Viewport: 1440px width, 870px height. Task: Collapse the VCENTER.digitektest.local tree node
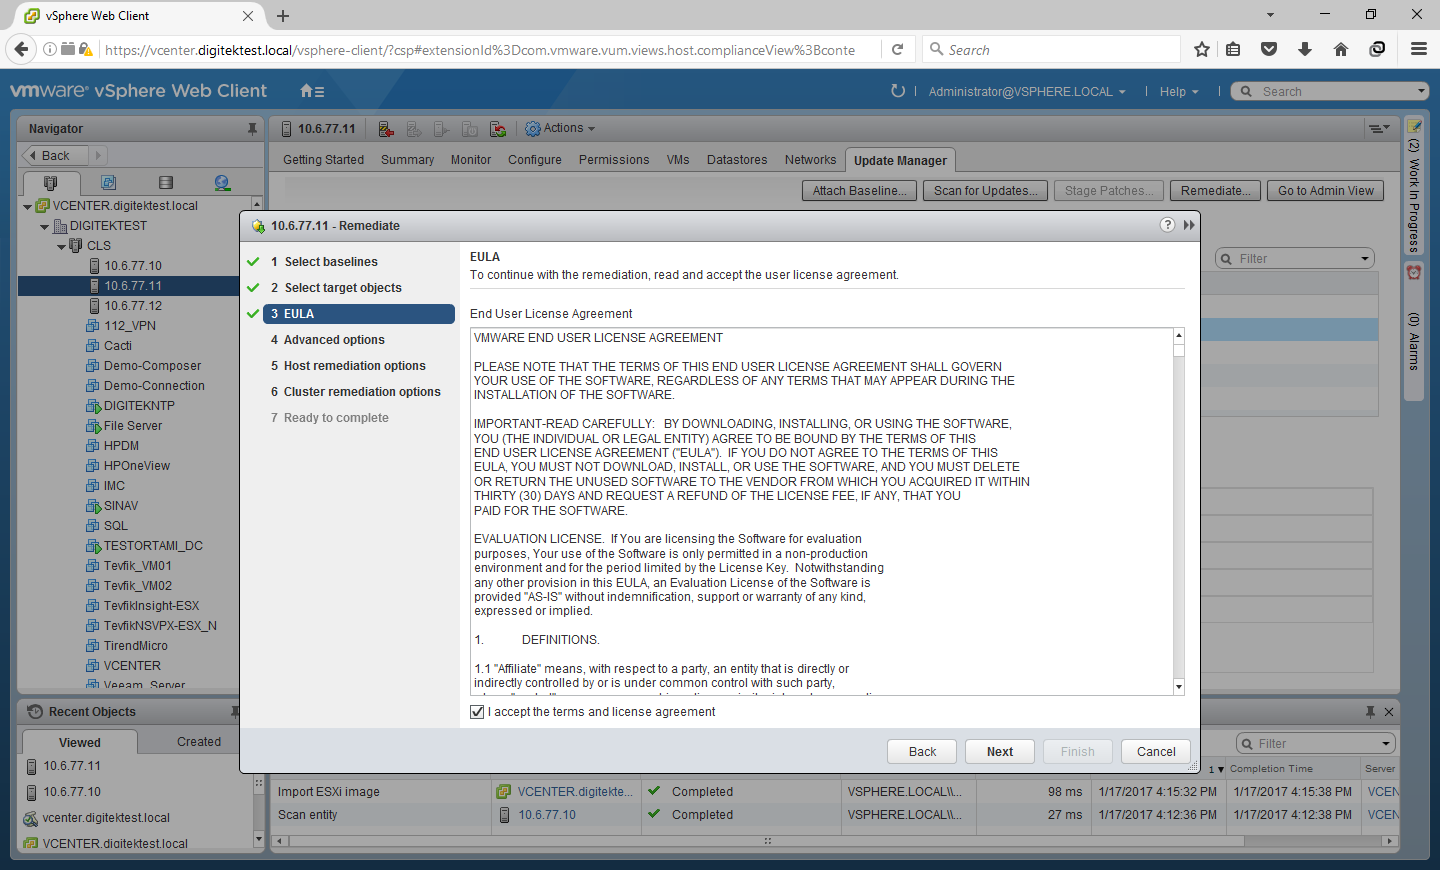[x=27, y=206]
